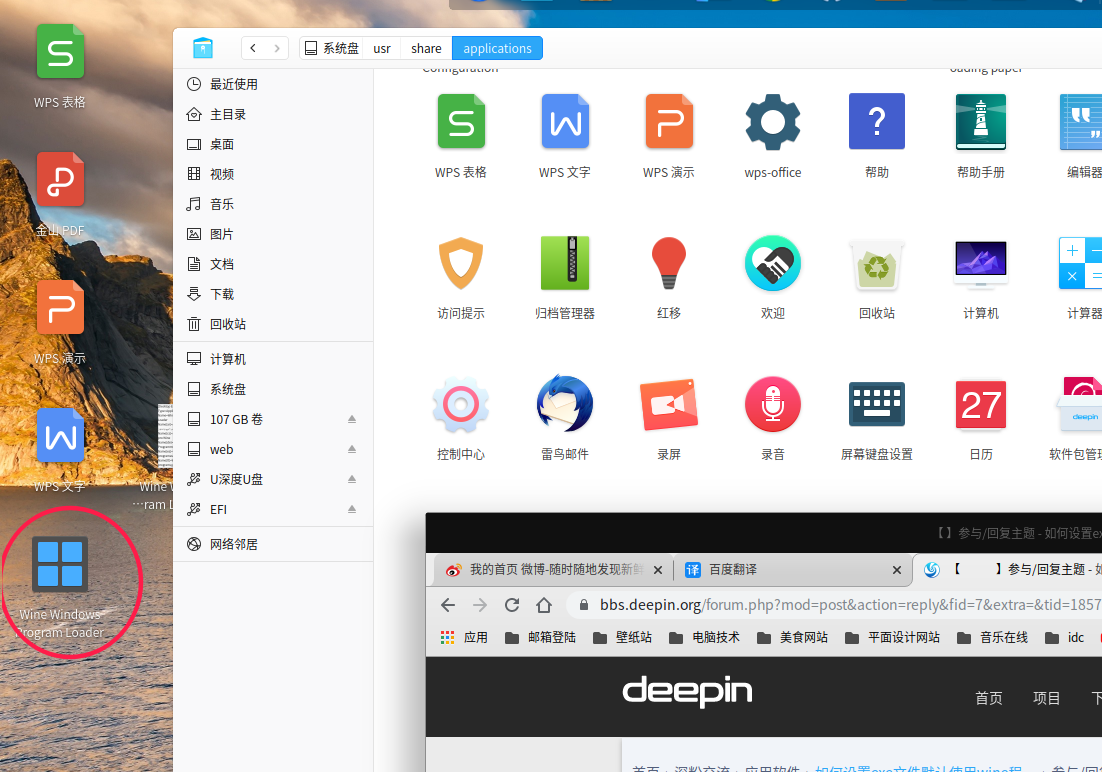Open the 录音 voice recorder icon
Screen dimensions: 1102x772
pos(772,404)
